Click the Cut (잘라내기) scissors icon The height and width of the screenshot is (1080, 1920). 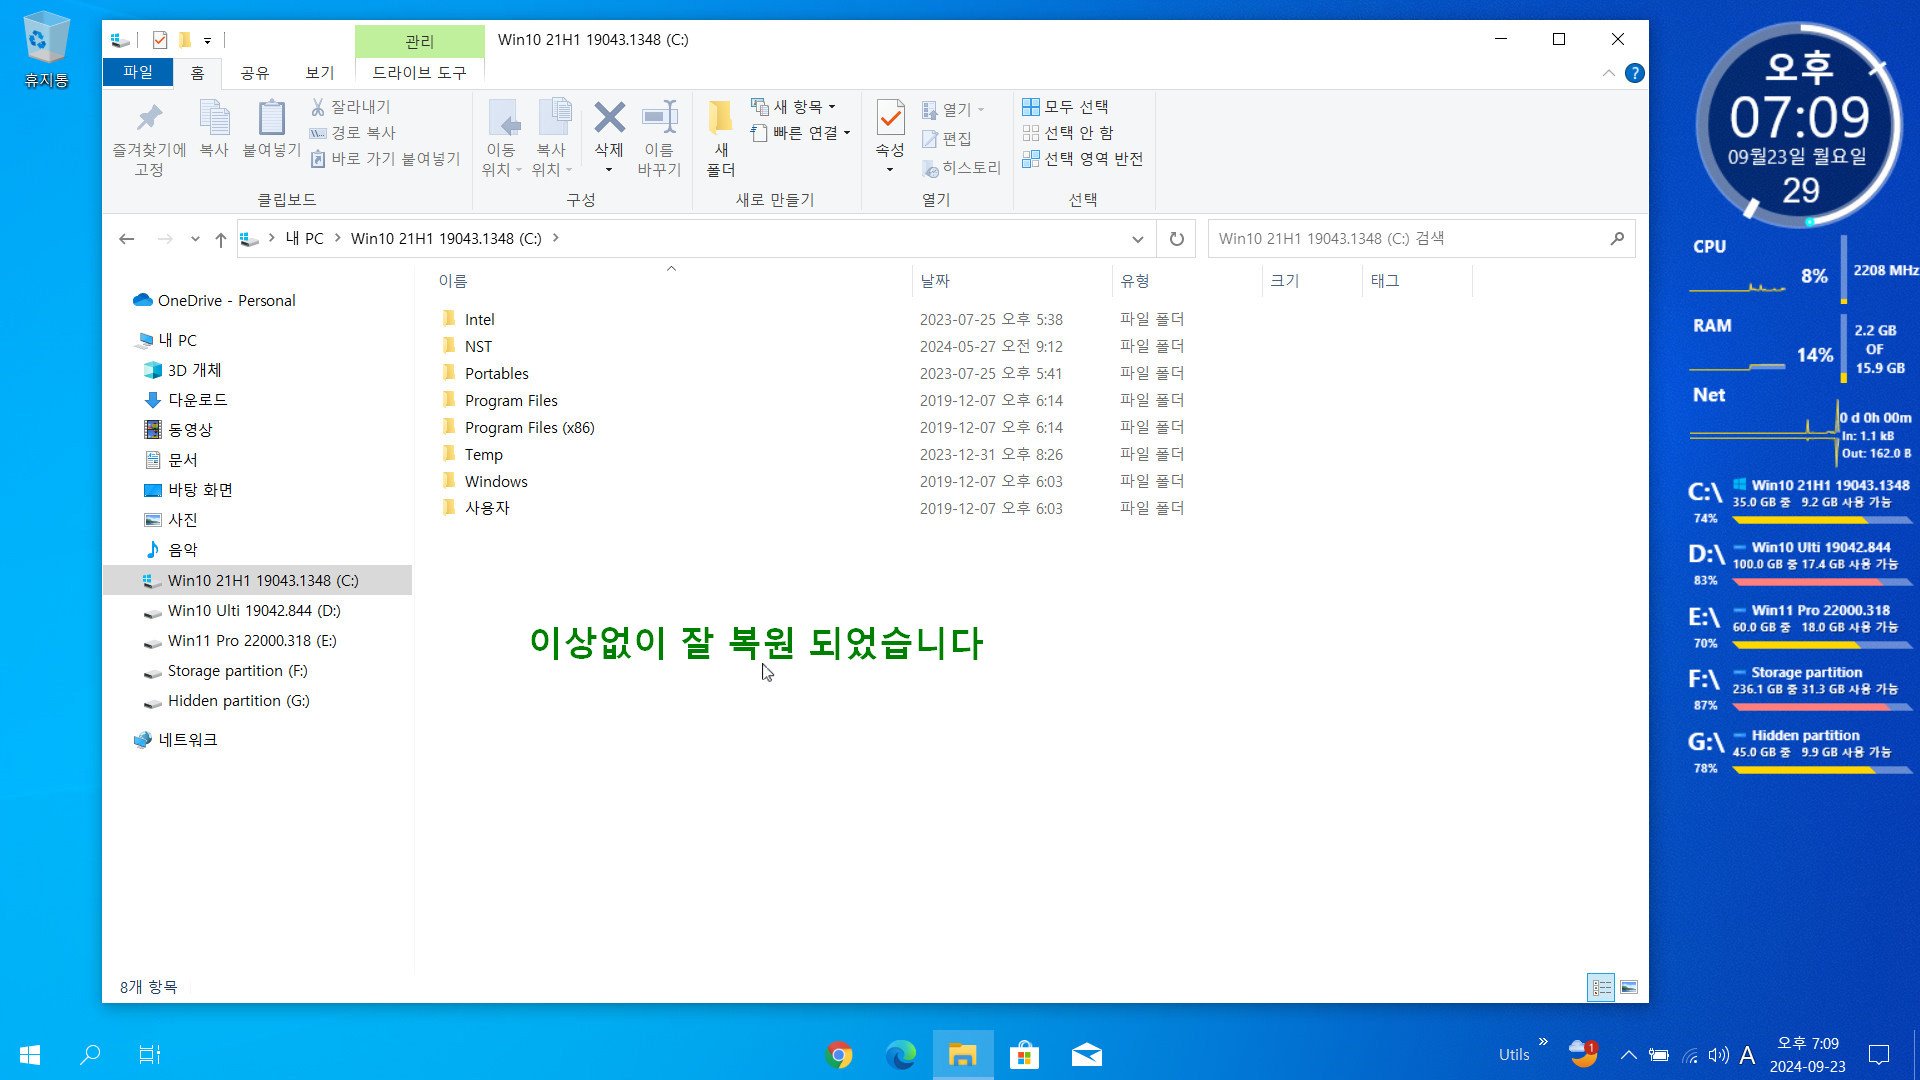pyautogui.click(x=318, y=106)
